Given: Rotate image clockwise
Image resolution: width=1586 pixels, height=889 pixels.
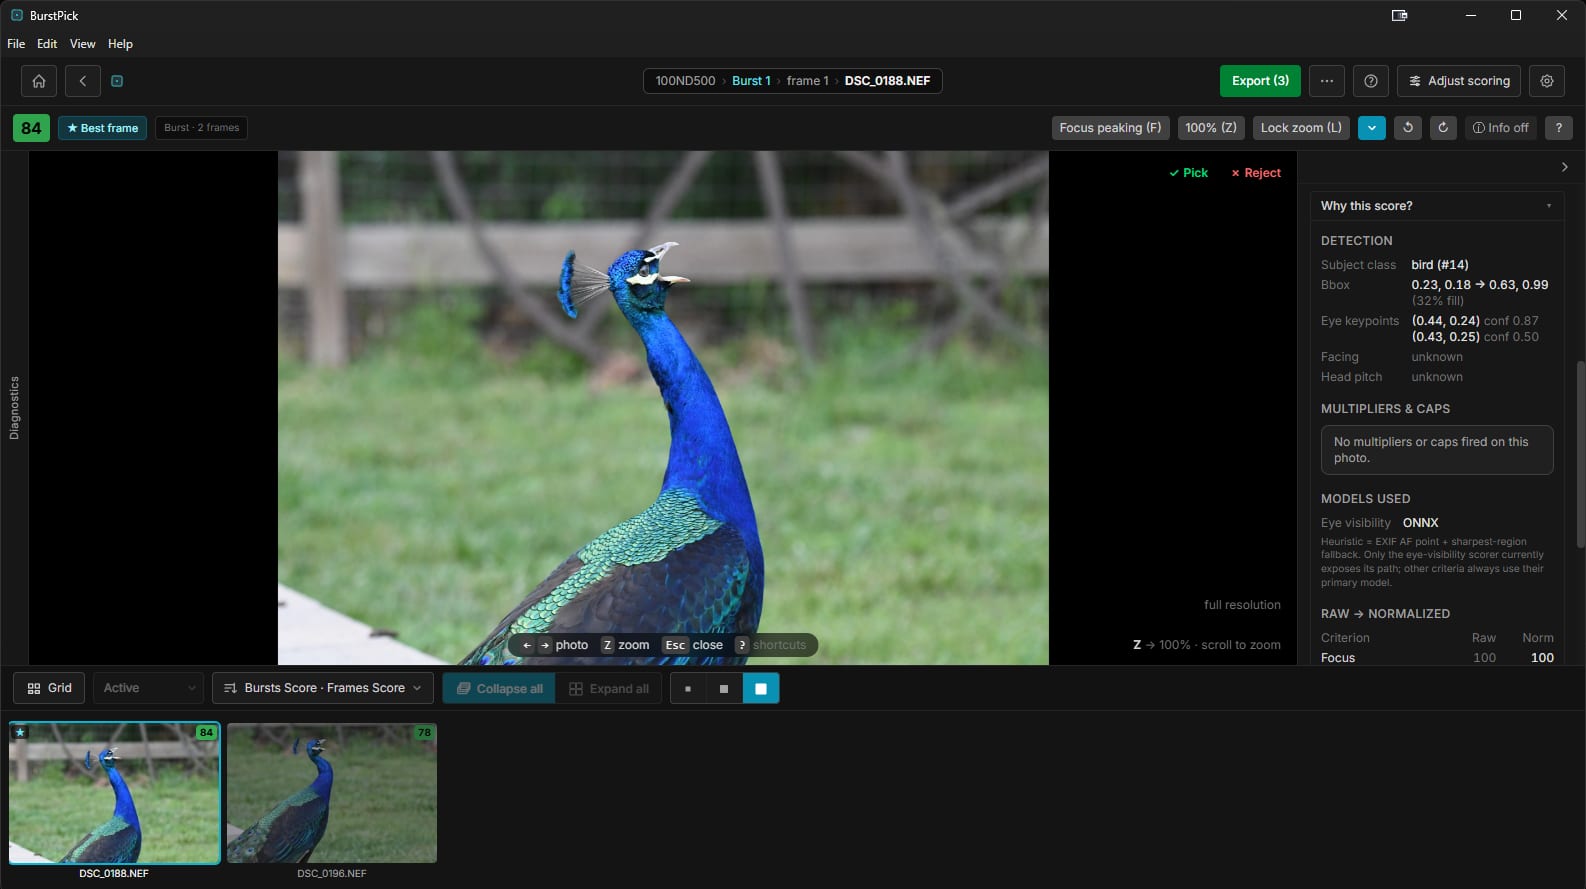Looking at the screenshot, I should 1443,128.
